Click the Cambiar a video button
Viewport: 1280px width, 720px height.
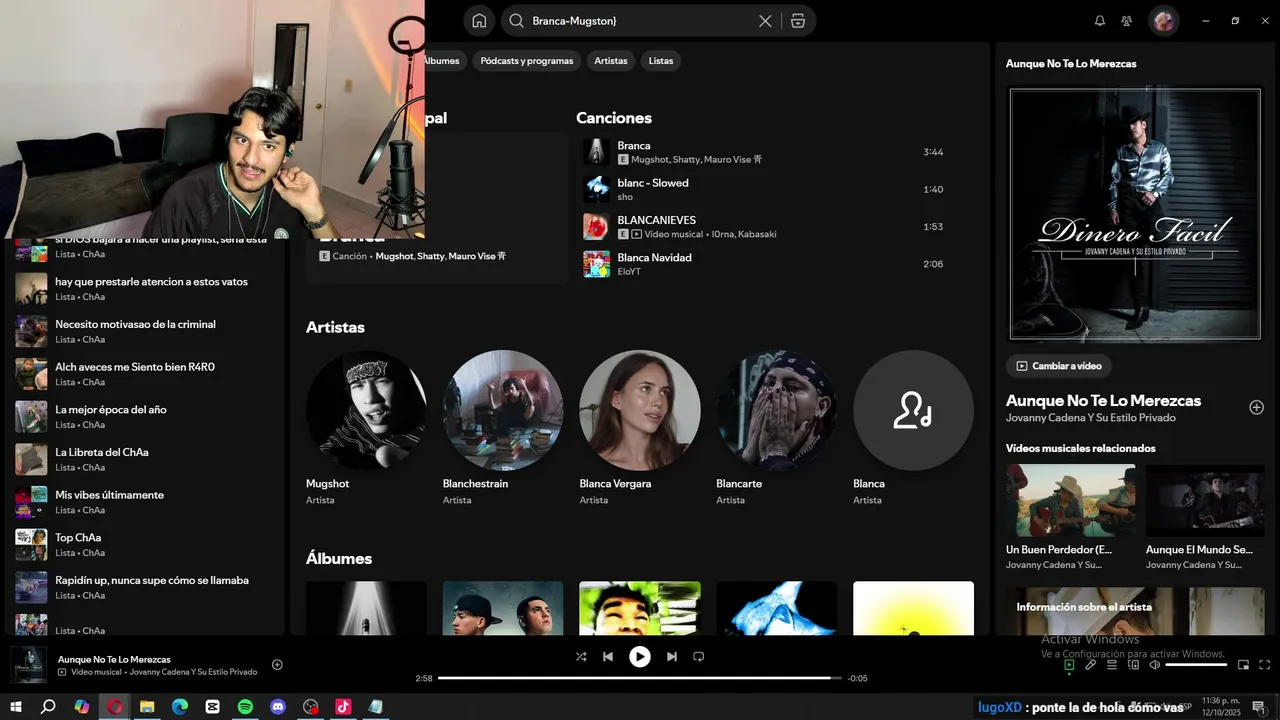(x=1058, y=366)
